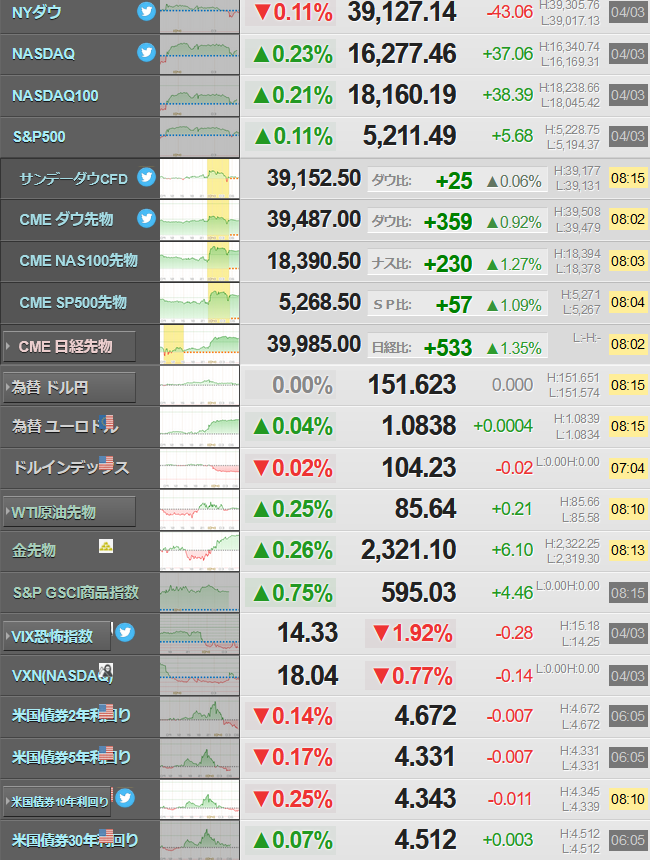The image size is (650, 860).
Task: Click Twitter icon on 米国債券10年利回り row
Action: (x=125, y=797)
